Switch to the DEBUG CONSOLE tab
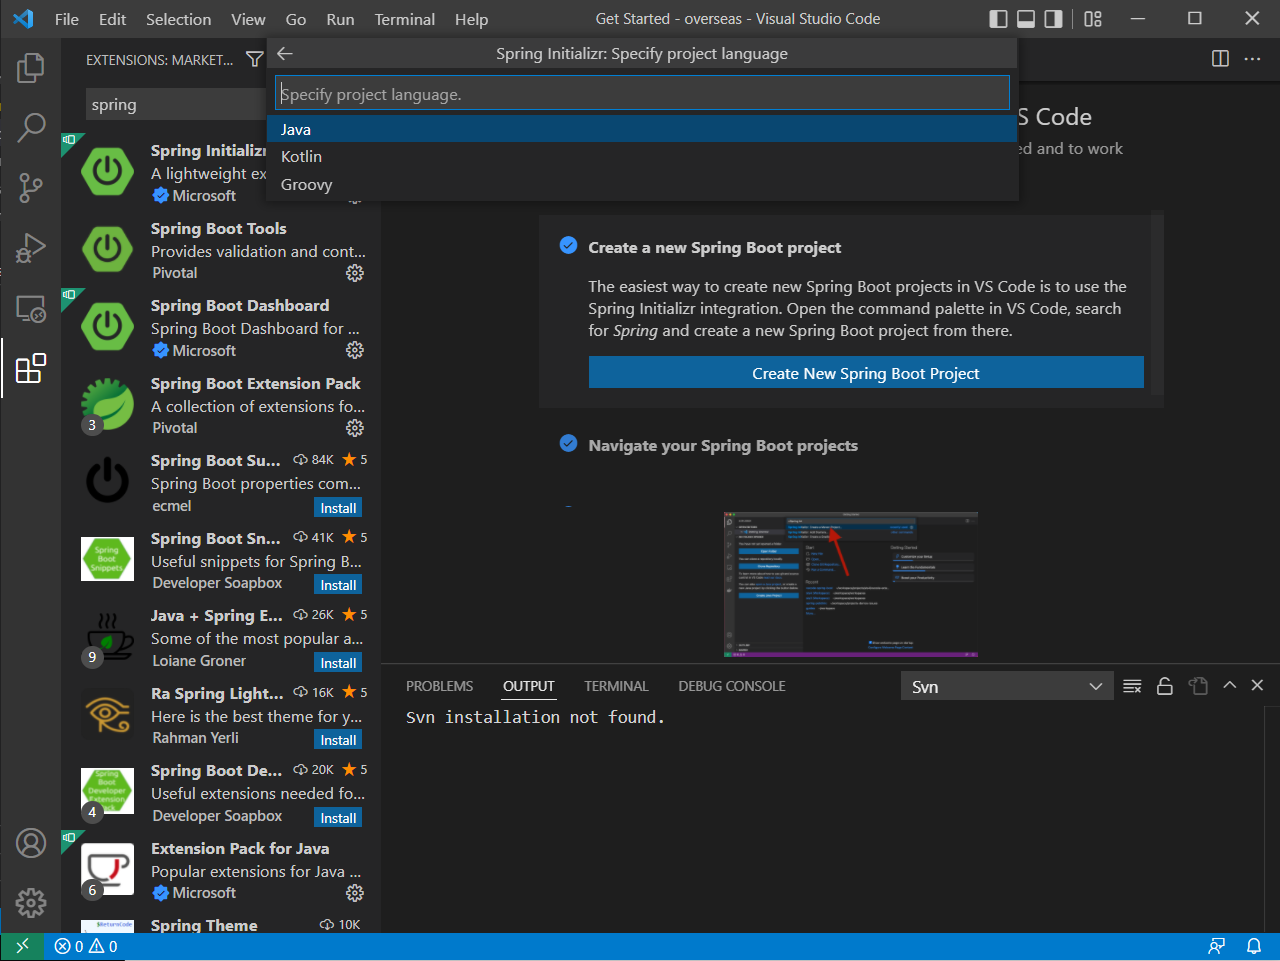 pyautogui.click(x=732, y=686)
